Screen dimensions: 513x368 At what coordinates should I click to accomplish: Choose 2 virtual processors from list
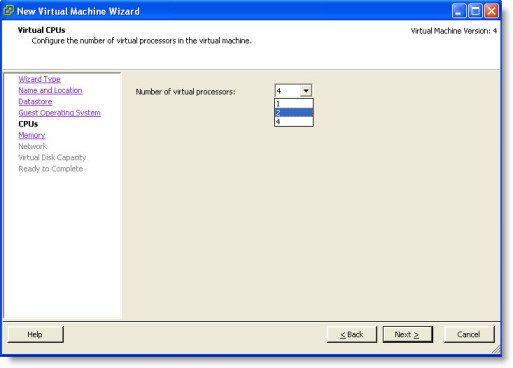(294, 113)
